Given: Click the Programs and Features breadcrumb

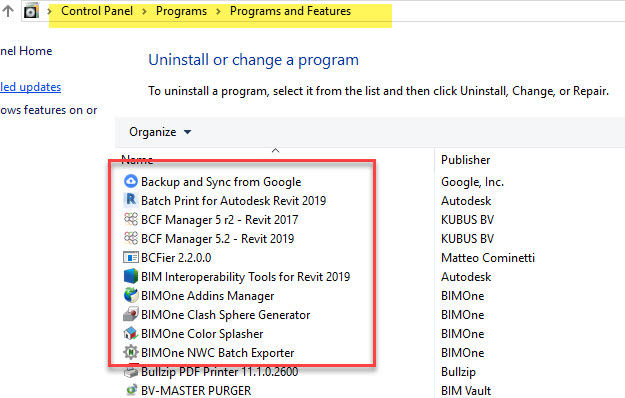Looking at the screenshot, I should point(290,11).
